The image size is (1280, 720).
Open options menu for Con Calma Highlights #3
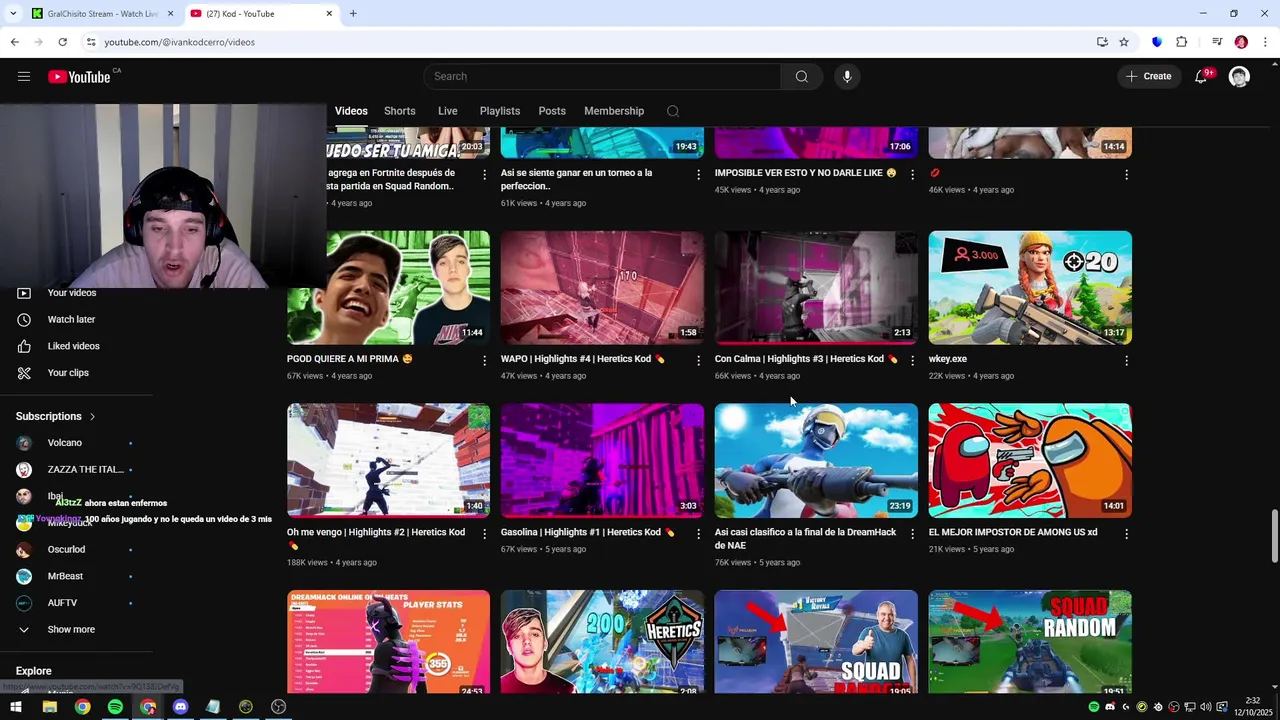912,360
